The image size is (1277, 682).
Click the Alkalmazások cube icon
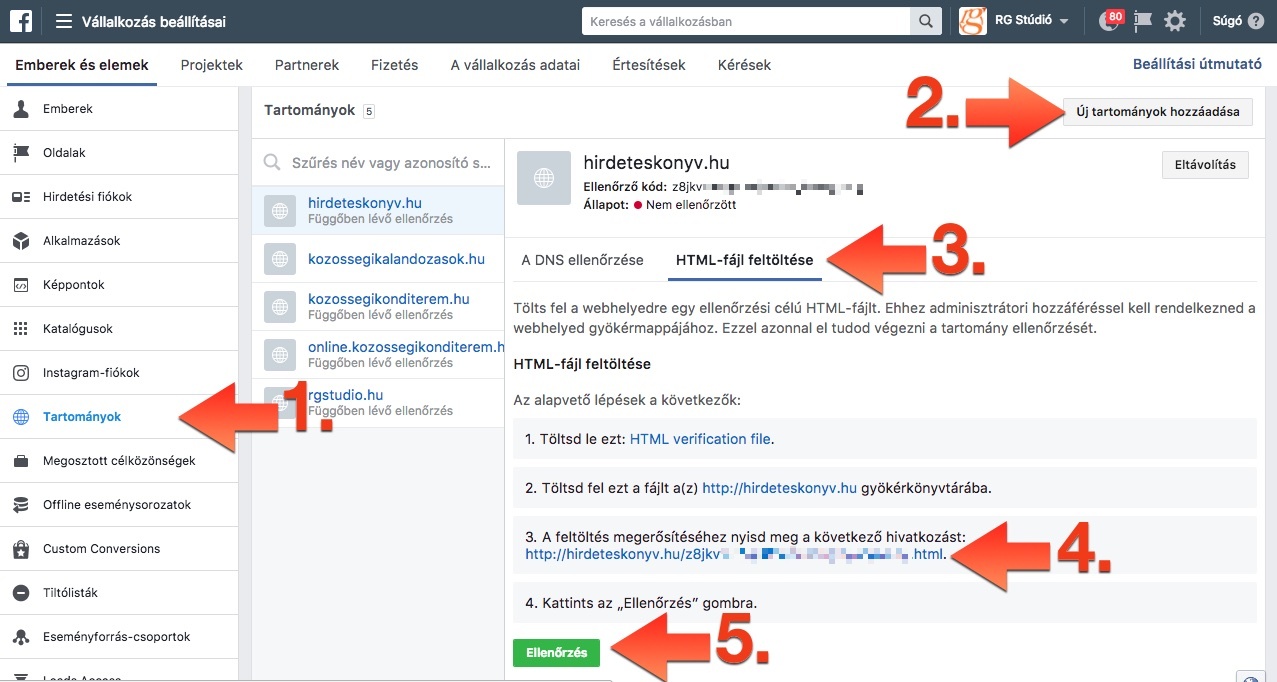20,241
